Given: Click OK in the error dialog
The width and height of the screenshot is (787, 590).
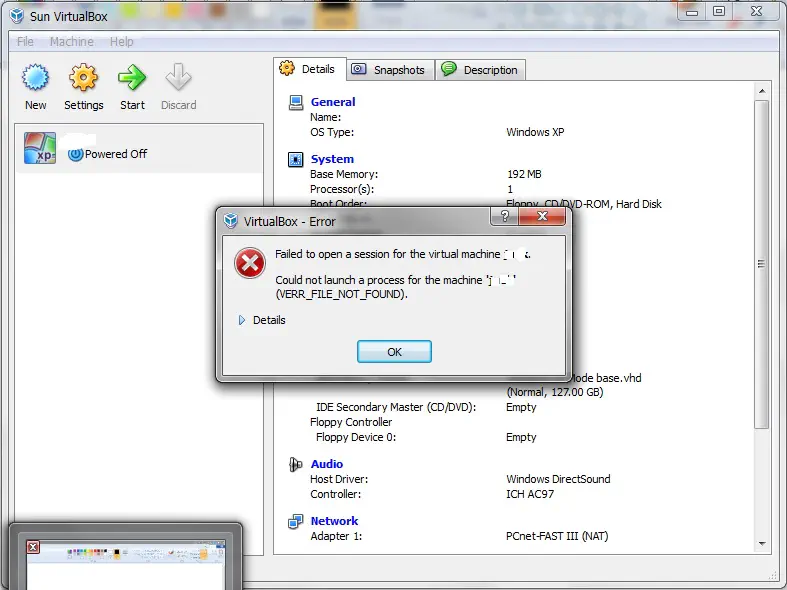Looking at the screenshot, I should point(394,351).
